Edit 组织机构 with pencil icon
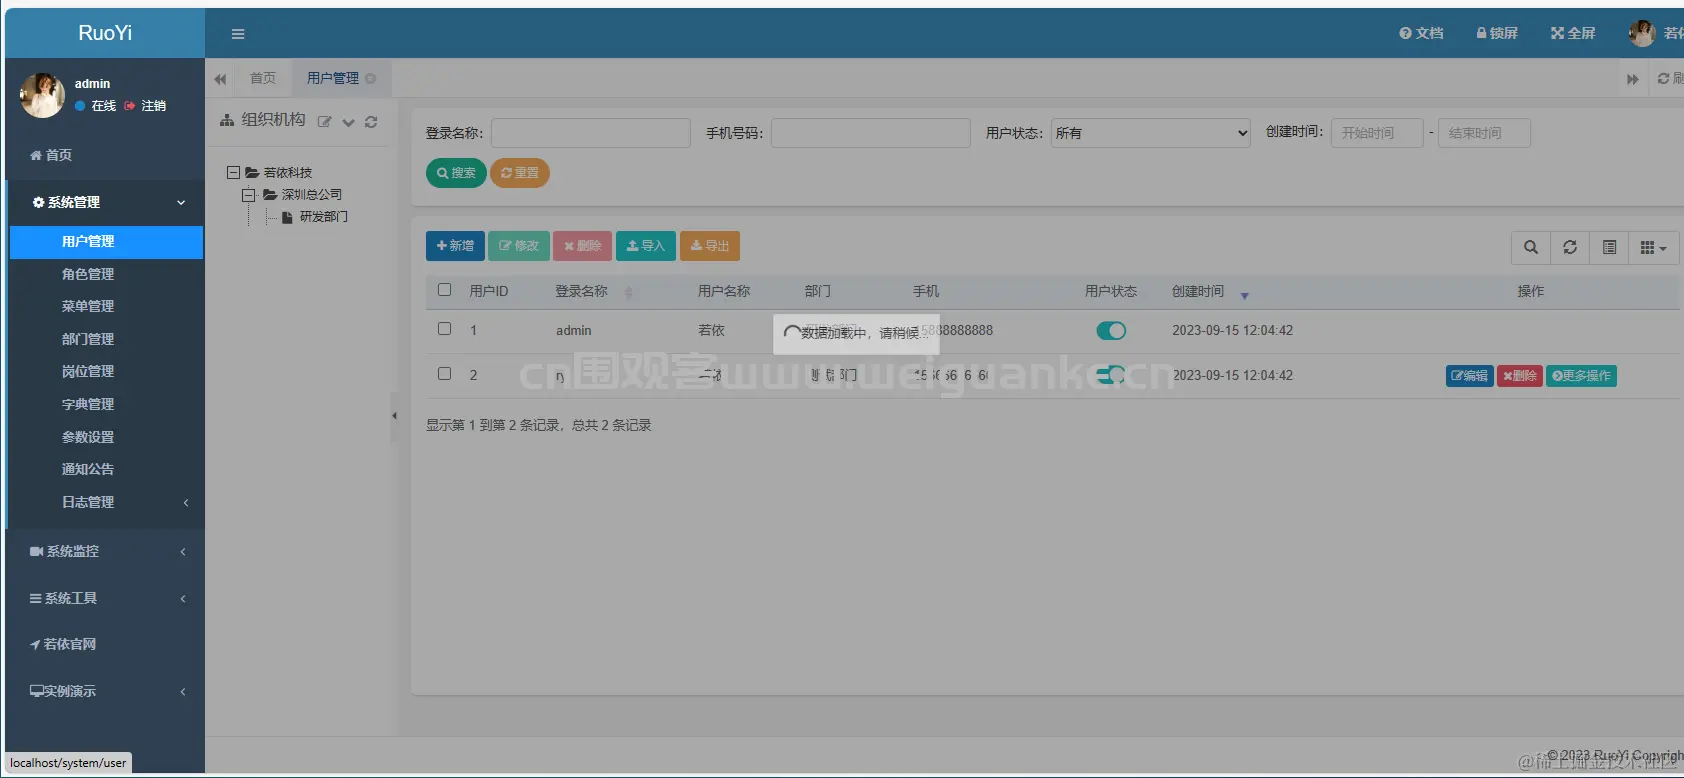The height and width of the screenshot is (778, 1684). point(325,122)
